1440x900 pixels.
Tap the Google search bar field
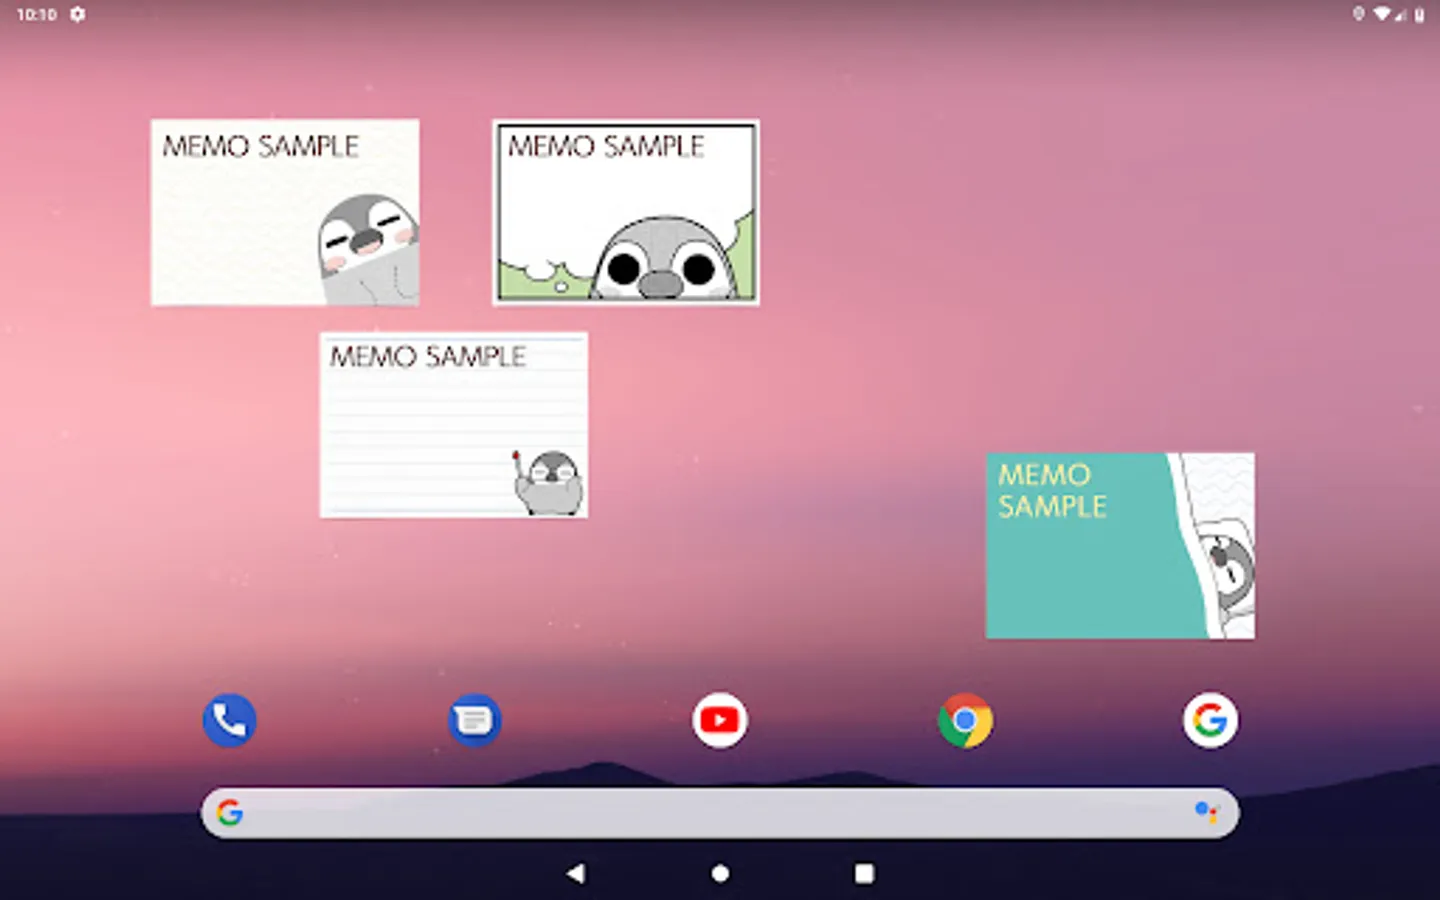pyautogui.click(x=720, y=812)
